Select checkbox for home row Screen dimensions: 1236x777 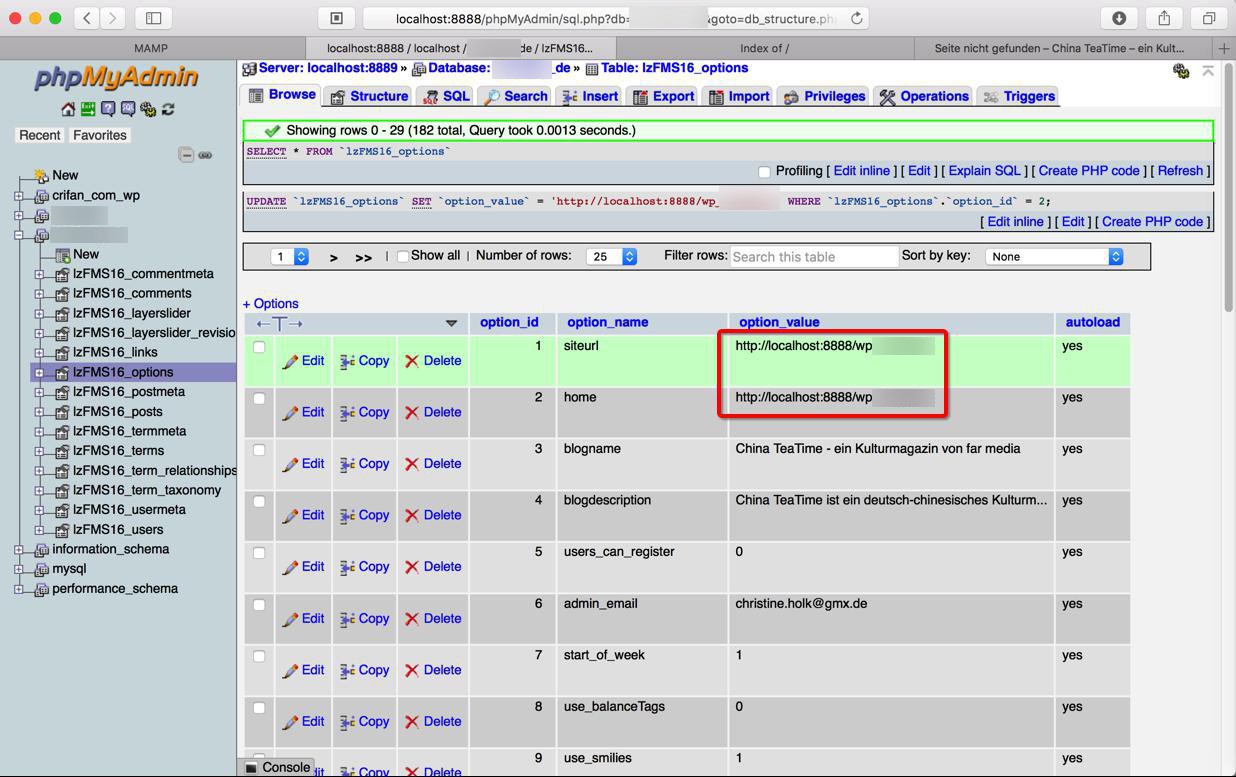[x=259, y=399]
